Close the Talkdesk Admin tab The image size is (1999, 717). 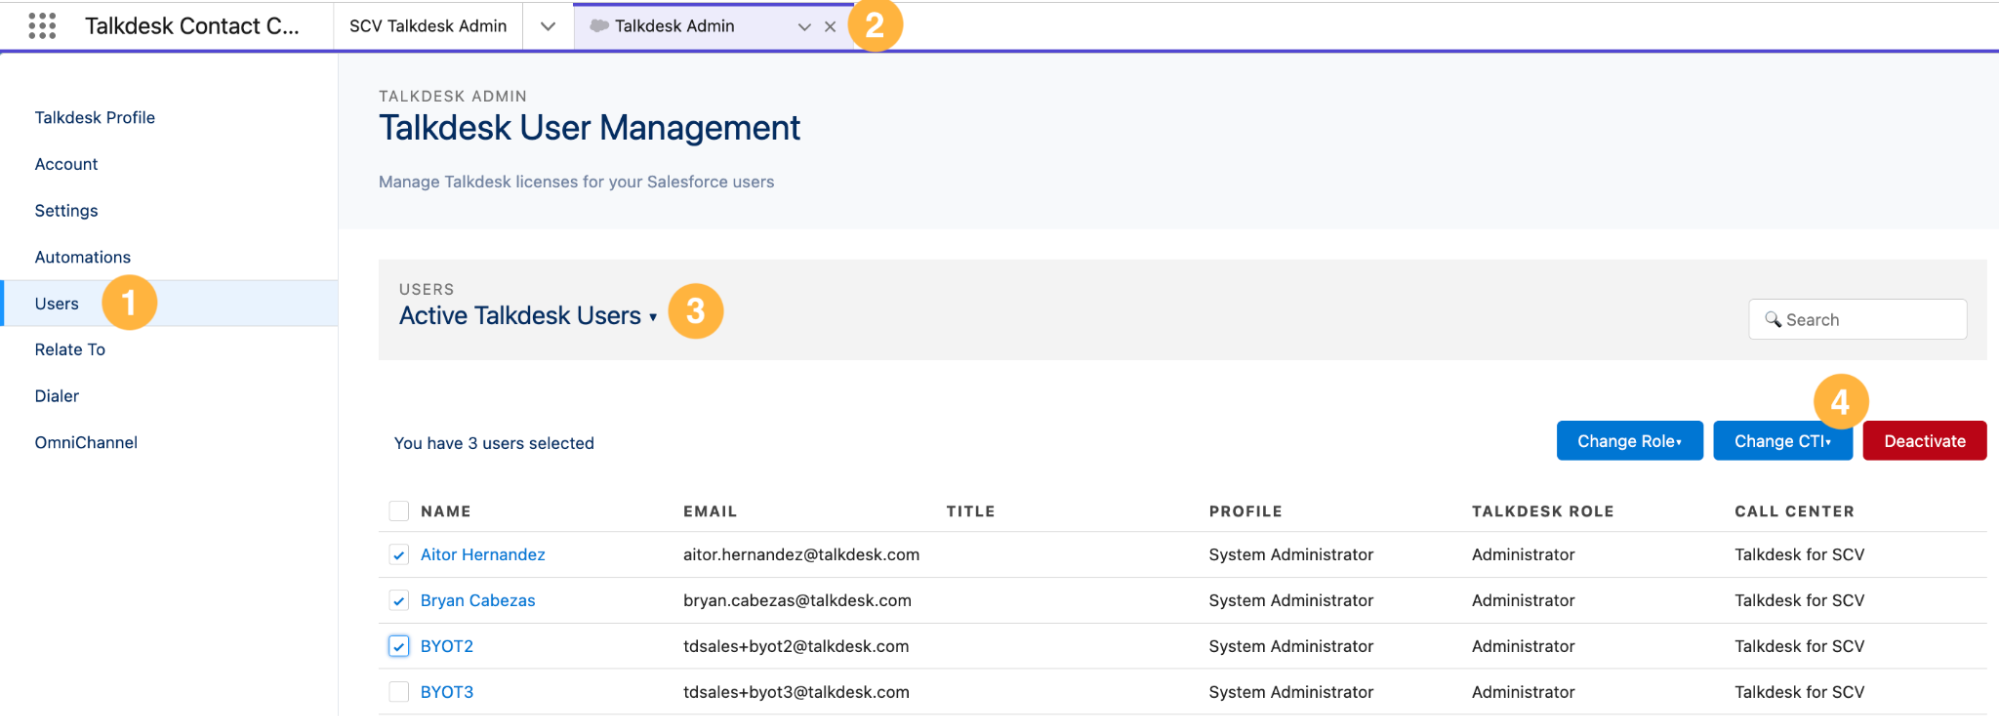coord(830,27)
